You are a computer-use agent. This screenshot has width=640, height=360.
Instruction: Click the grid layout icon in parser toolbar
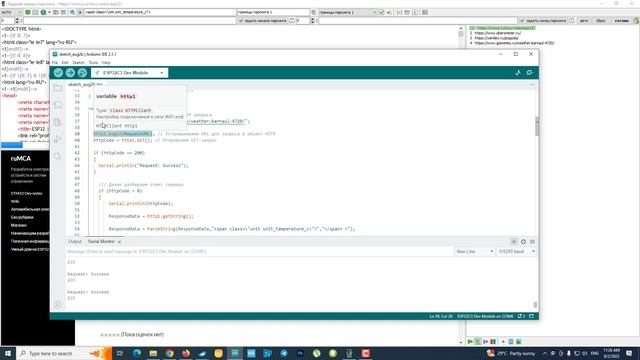click(425, 12)
